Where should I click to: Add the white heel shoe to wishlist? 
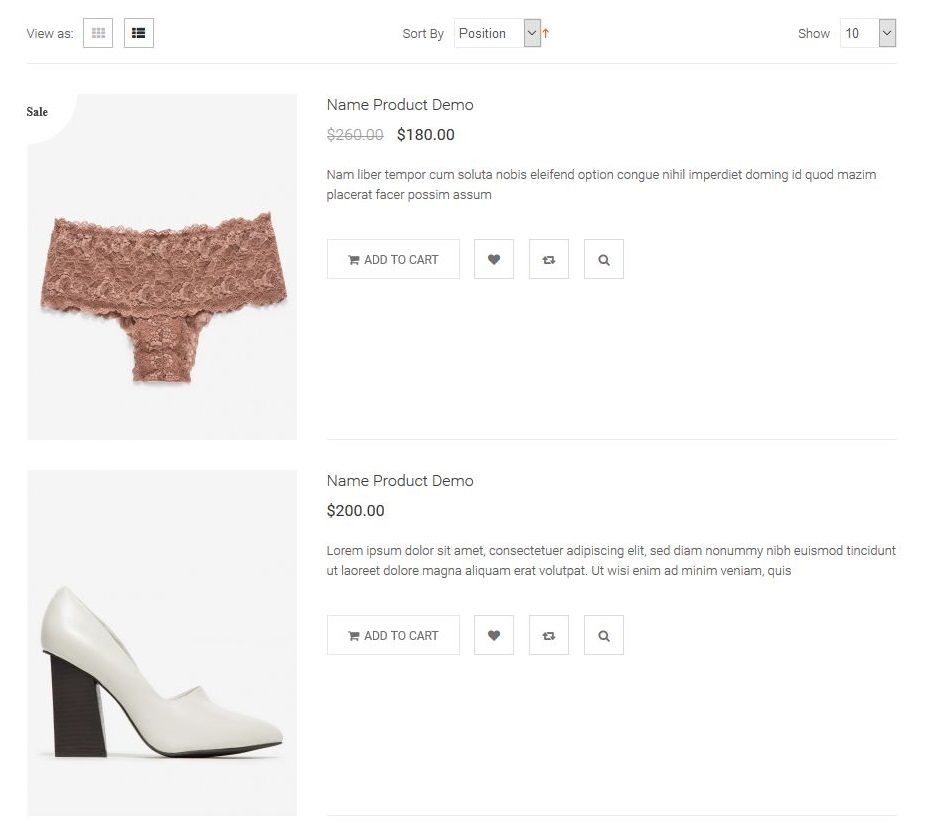pos(493,635)
